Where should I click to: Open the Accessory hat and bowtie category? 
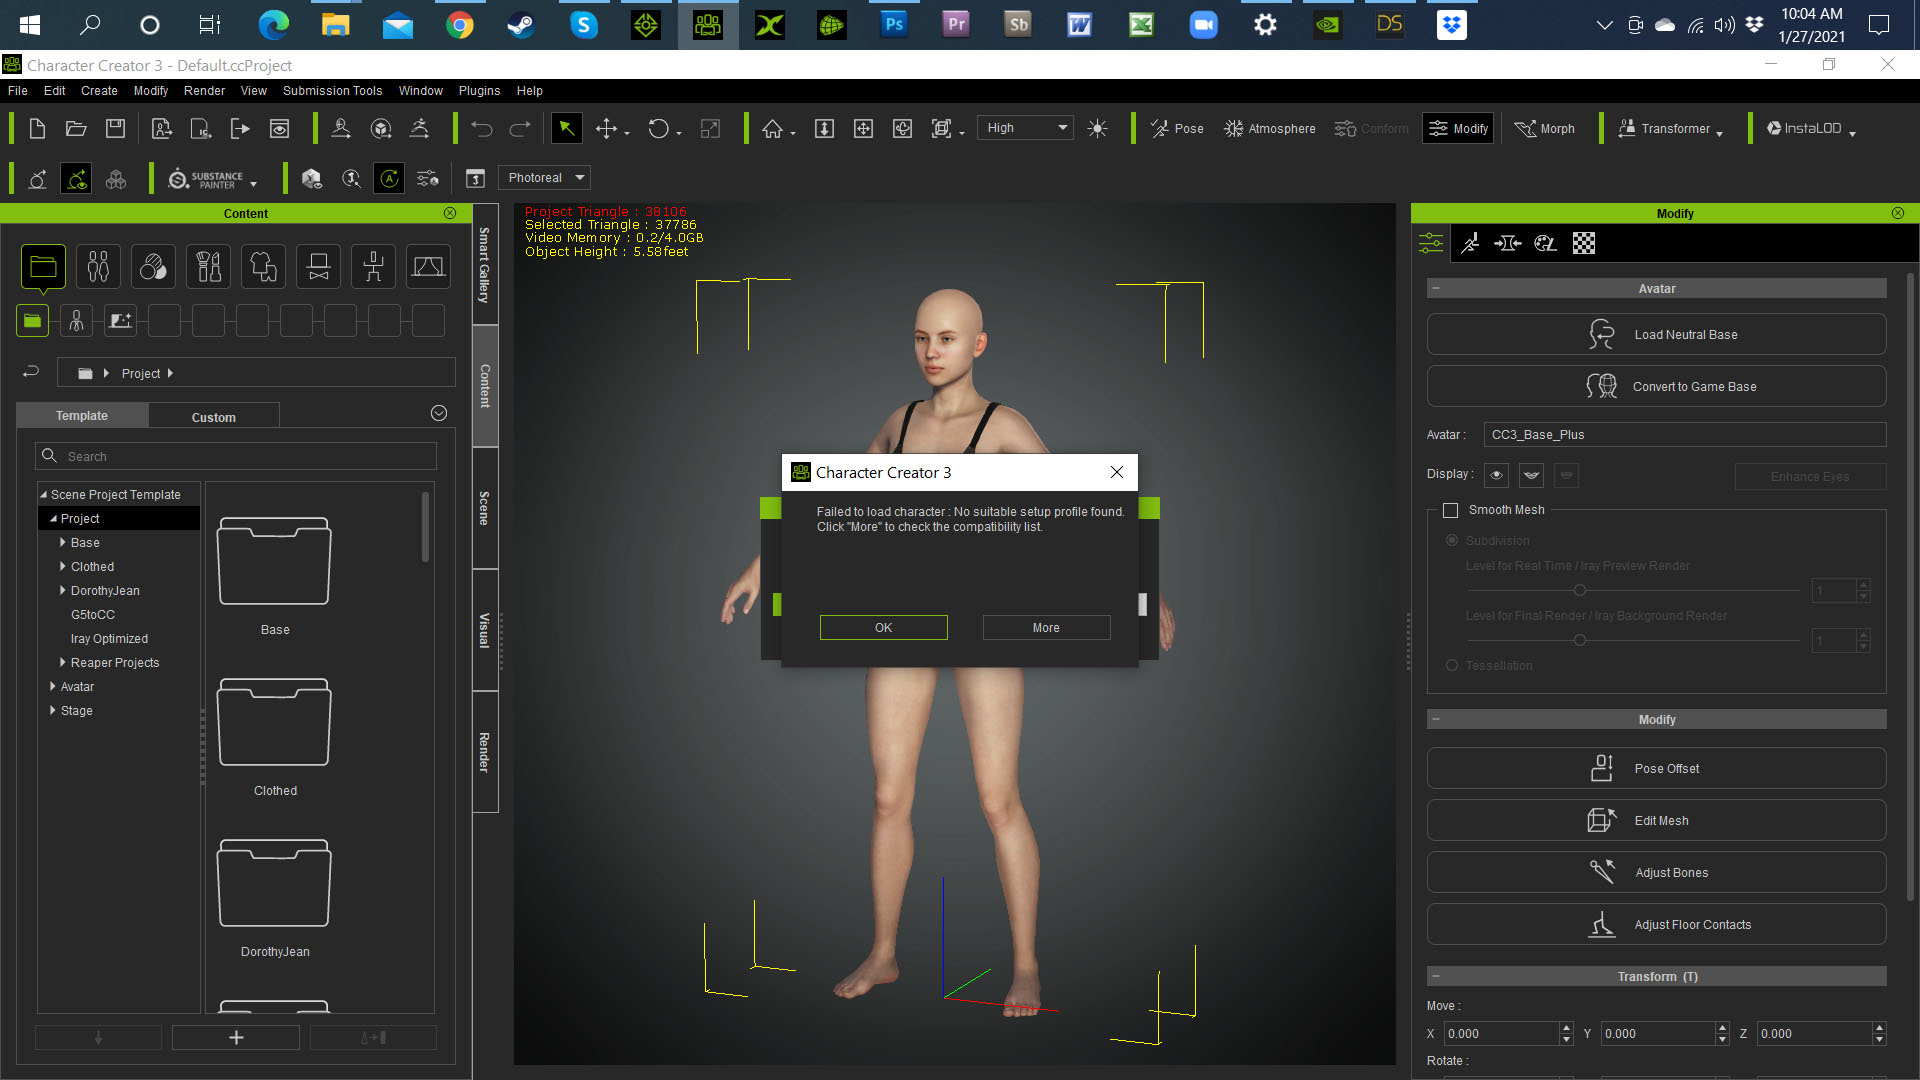318,266
